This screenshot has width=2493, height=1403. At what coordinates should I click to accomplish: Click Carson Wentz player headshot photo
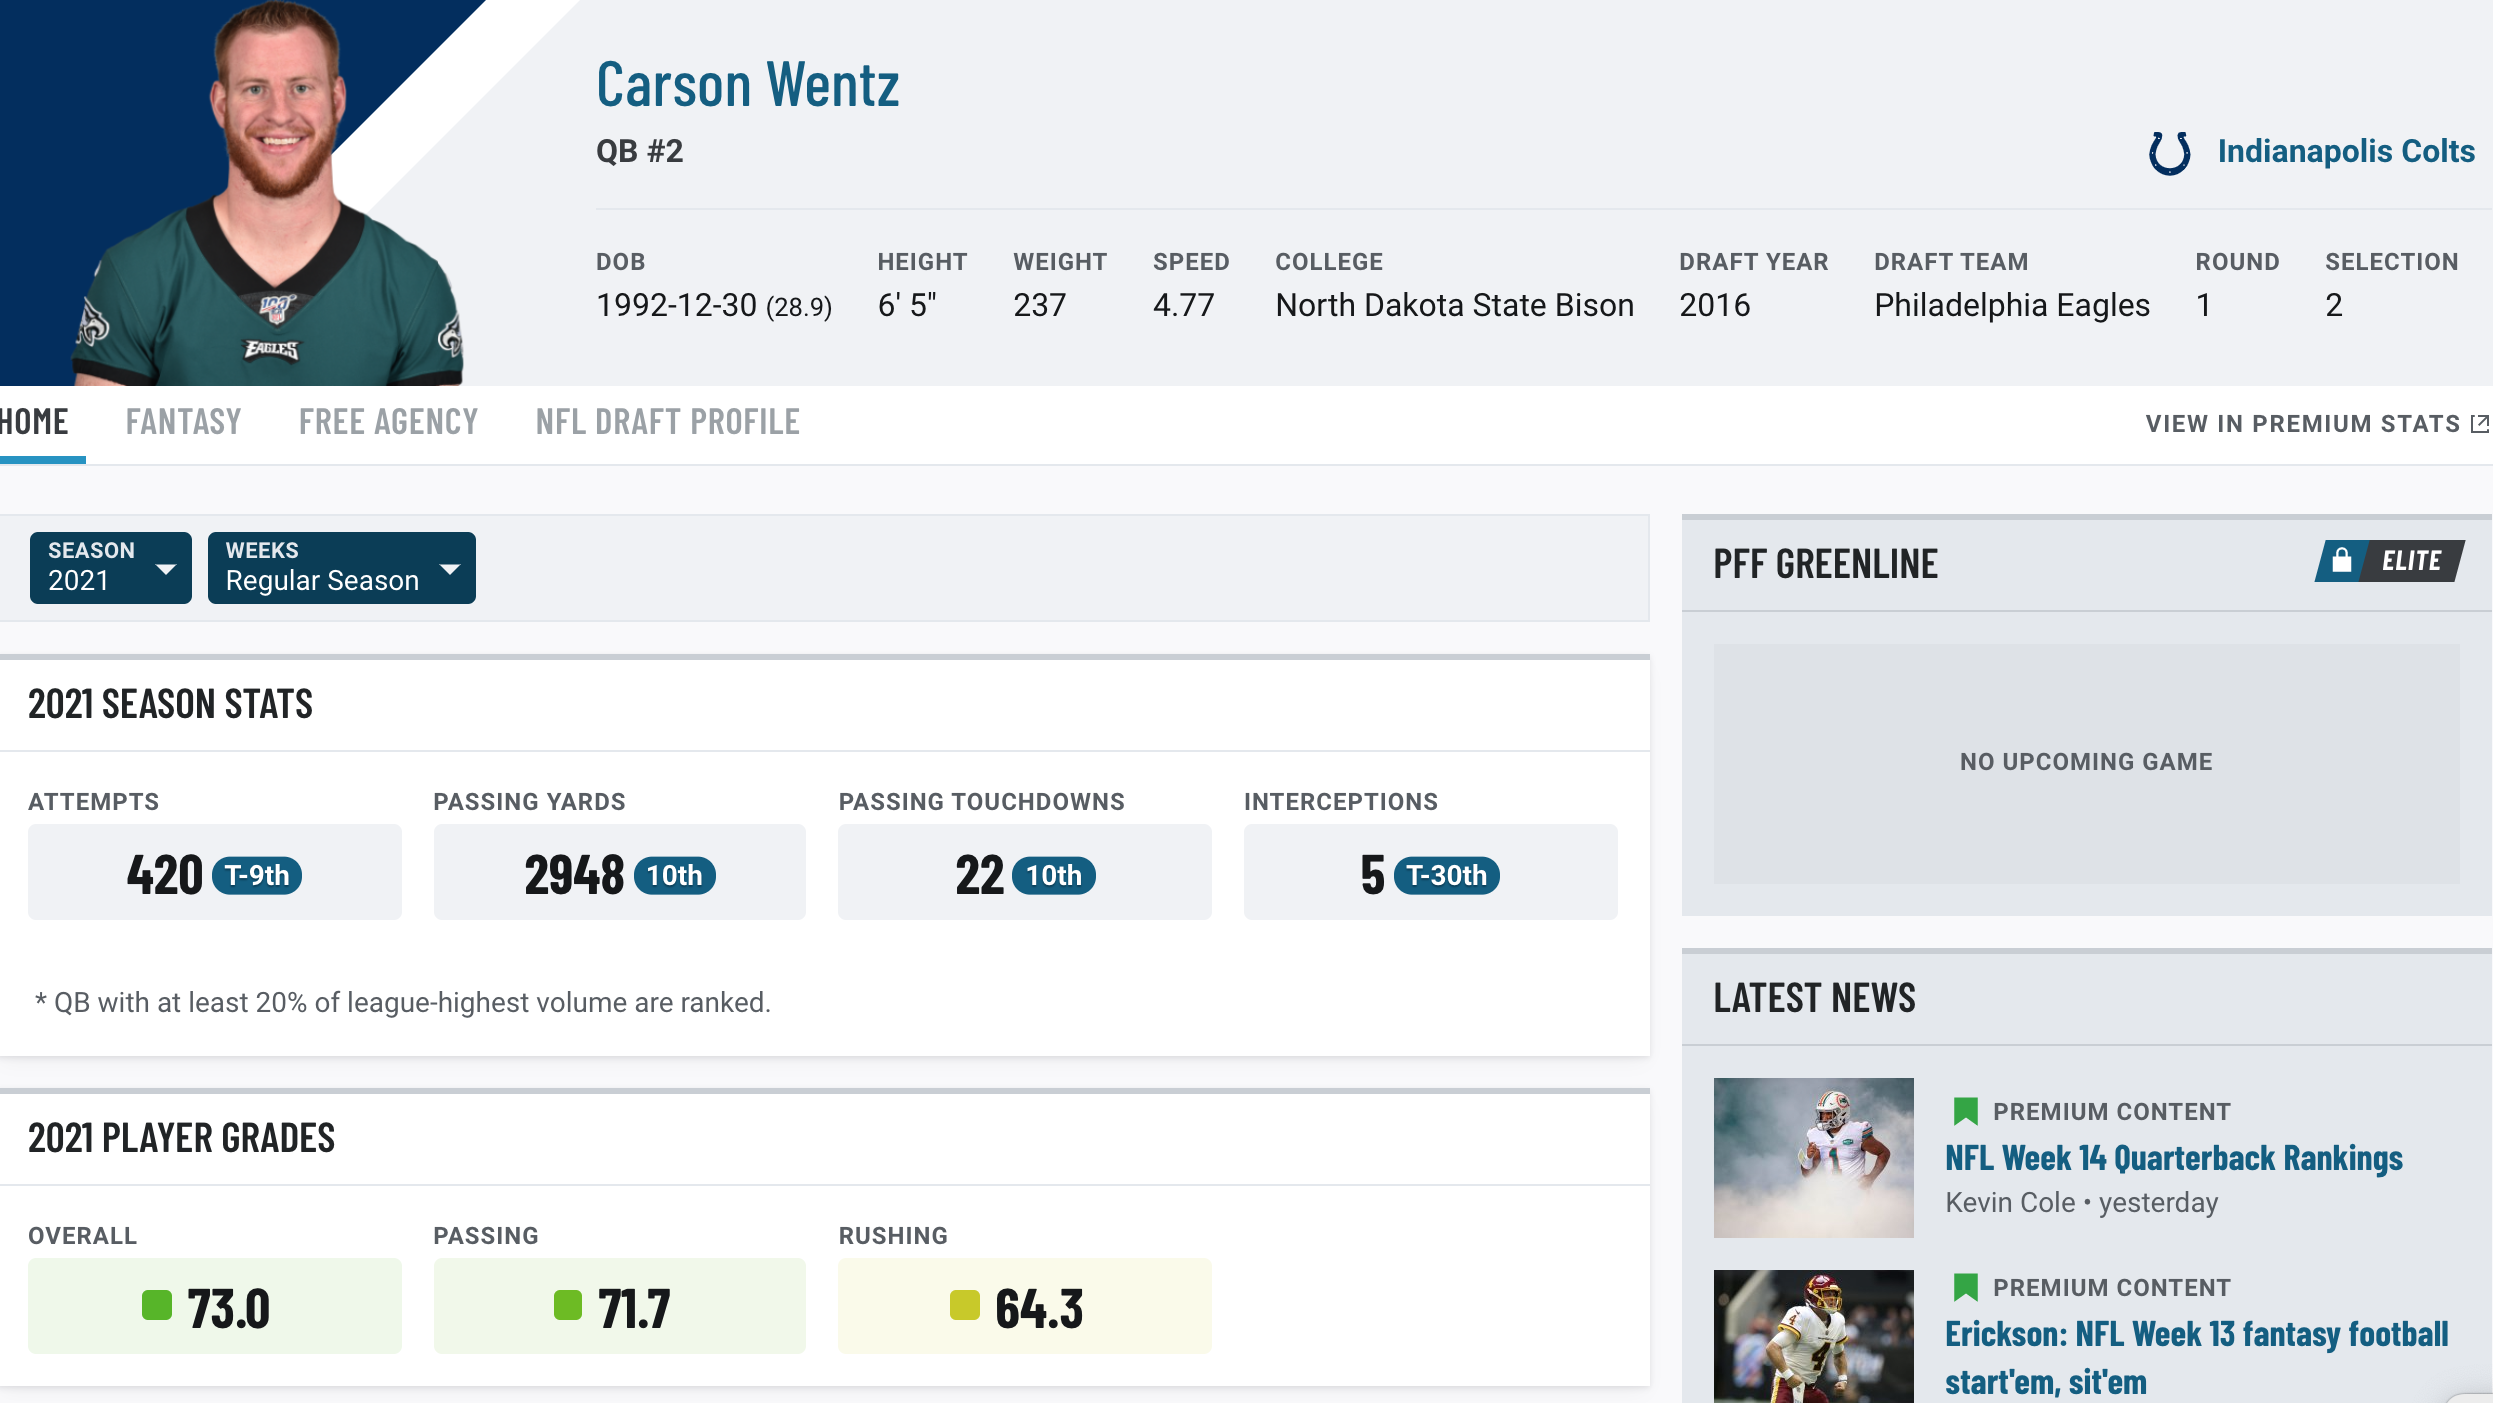270,193
